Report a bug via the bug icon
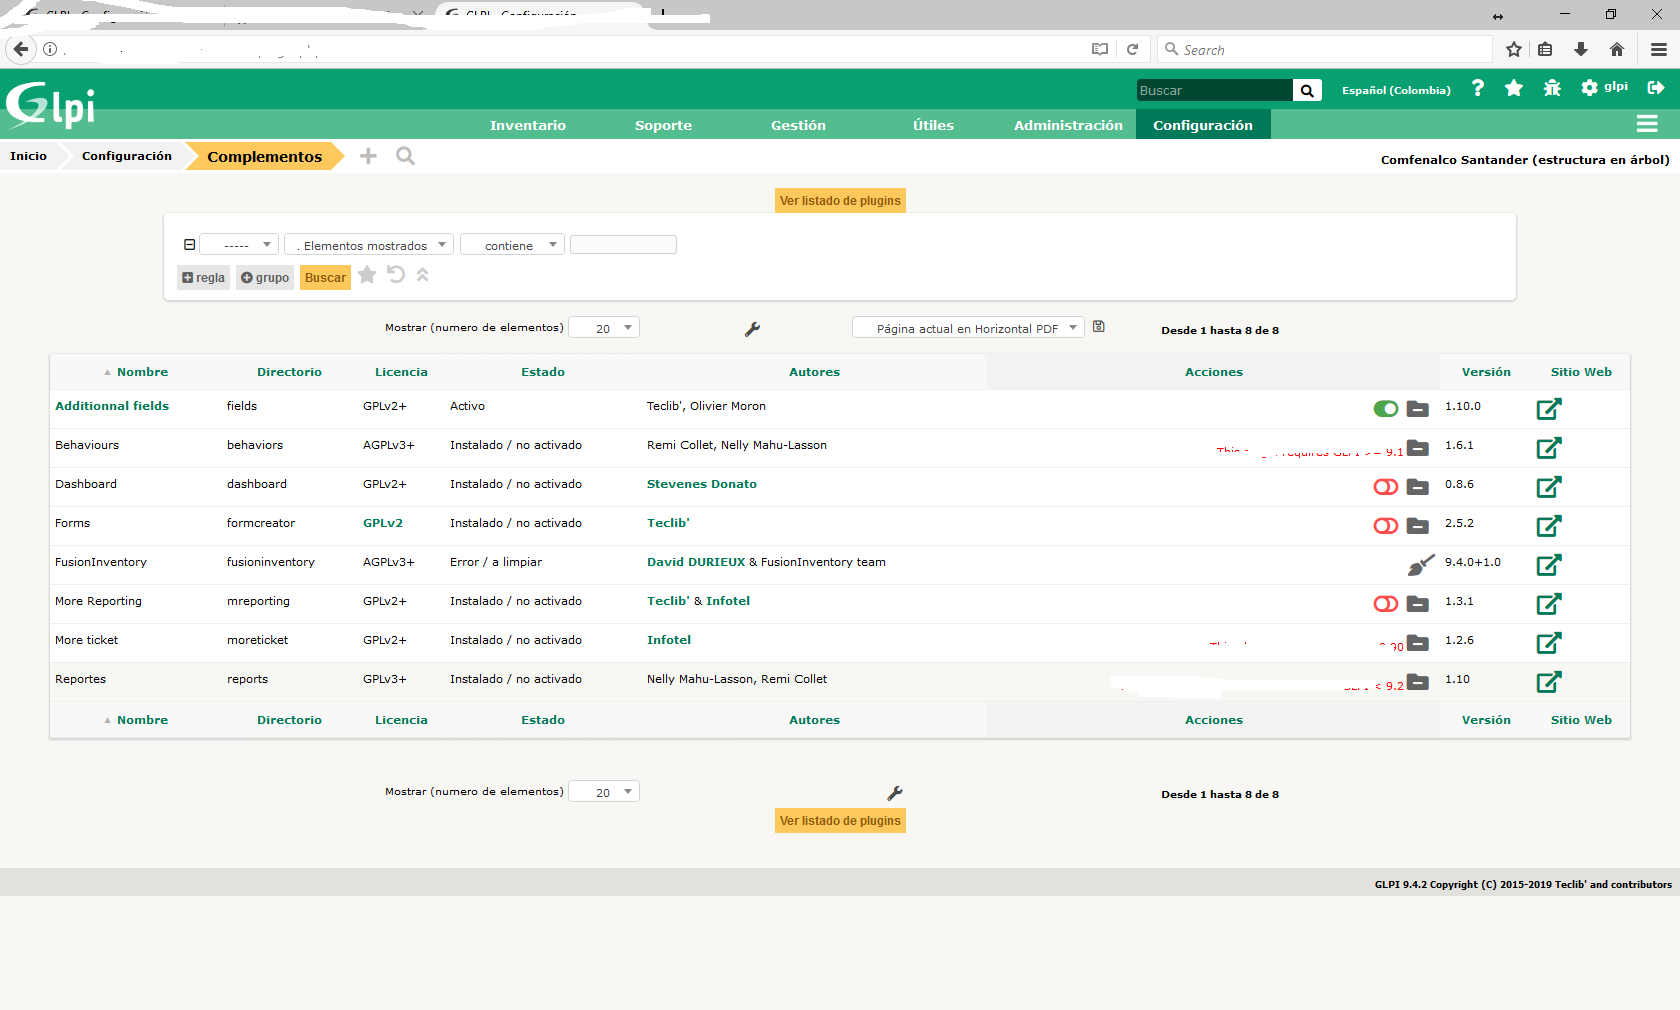This screenshot has width=1680, height=1010. coord(1551,88)
